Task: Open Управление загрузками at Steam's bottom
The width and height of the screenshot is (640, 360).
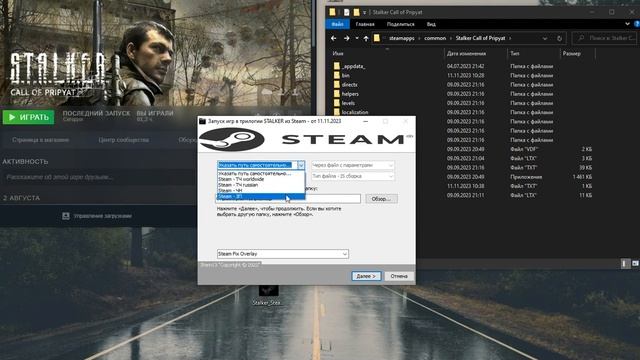Action: click(x=102, y=216)
